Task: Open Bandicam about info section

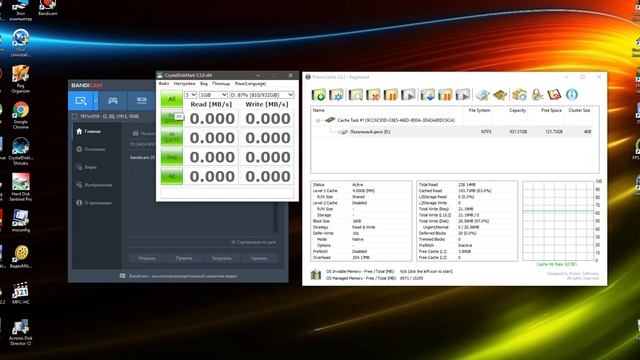Action: click(x=93, y=203)
